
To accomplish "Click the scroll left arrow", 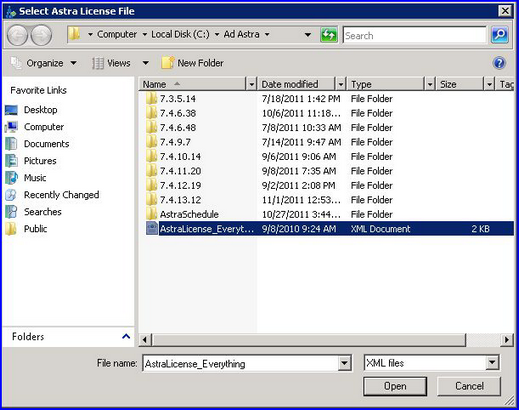I will [145, 340].
